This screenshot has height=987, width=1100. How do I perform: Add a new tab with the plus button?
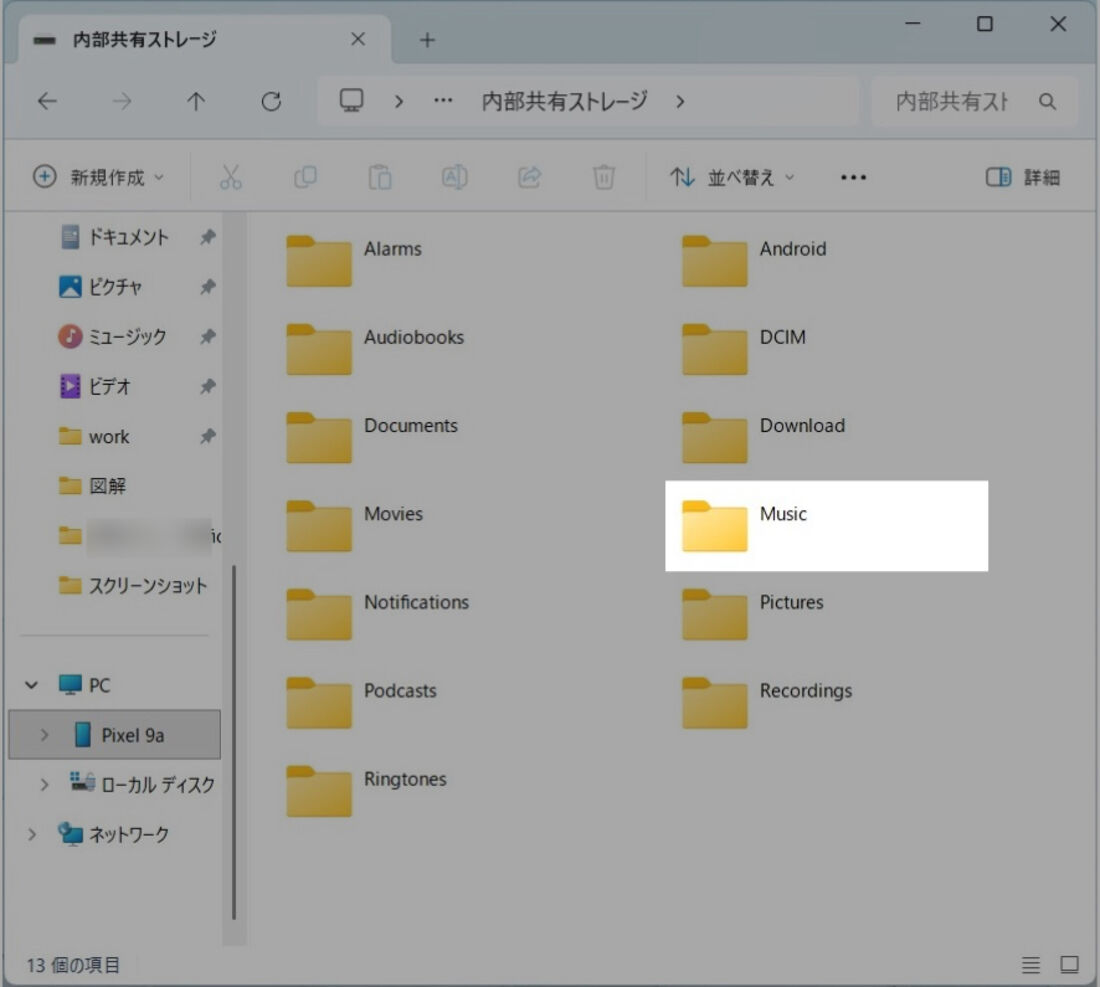point(427,40)
